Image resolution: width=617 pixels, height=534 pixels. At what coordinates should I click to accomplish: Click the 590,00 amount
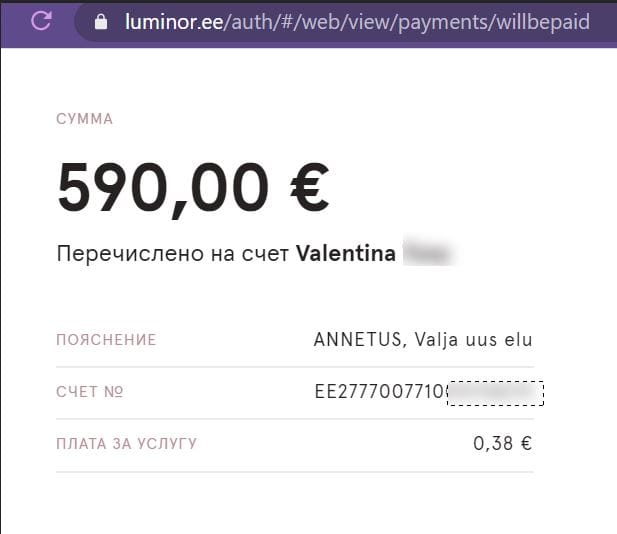[163, 188]
